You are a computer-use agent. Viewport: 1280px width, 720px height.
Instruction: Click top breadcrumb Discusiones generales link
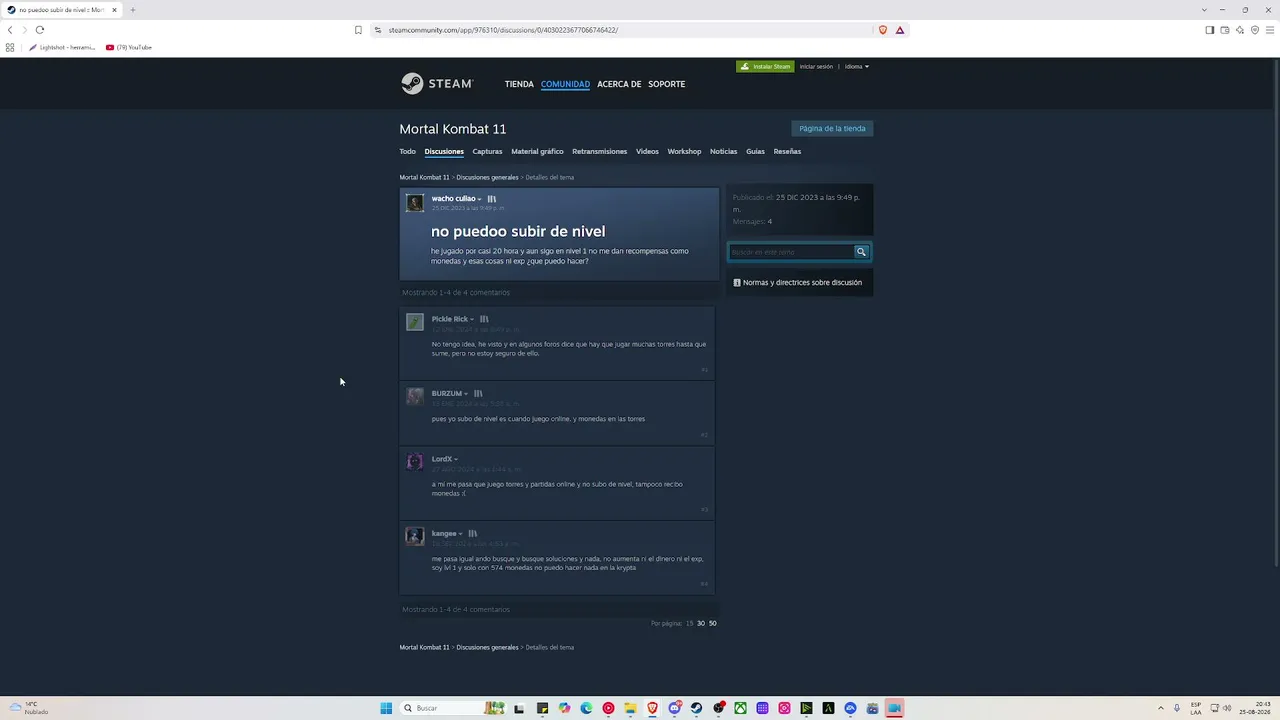(487, 178)
